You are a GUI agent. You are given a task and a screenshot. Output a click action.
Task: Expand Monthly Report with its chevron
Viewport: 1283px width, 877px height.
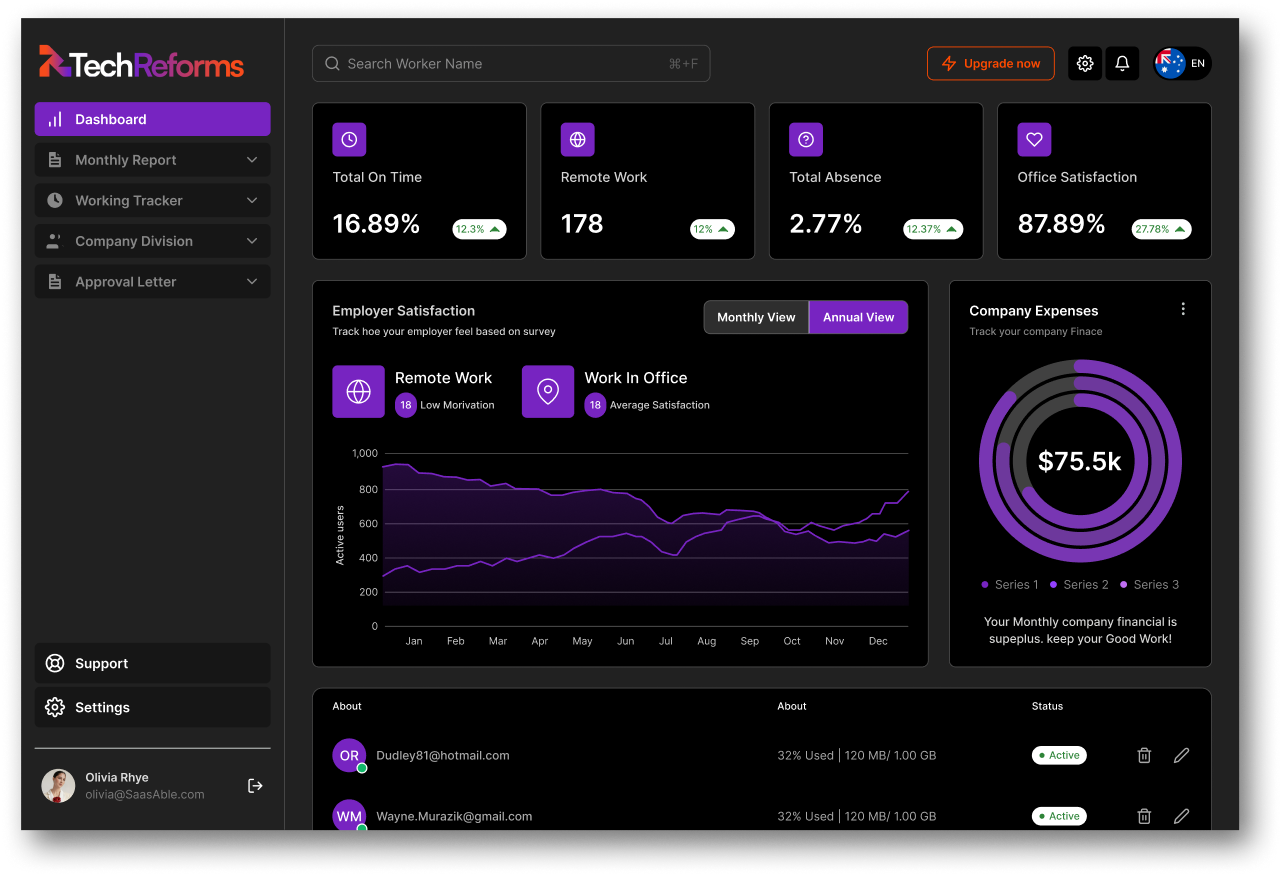pyautogui.click(x=252, y=160)
